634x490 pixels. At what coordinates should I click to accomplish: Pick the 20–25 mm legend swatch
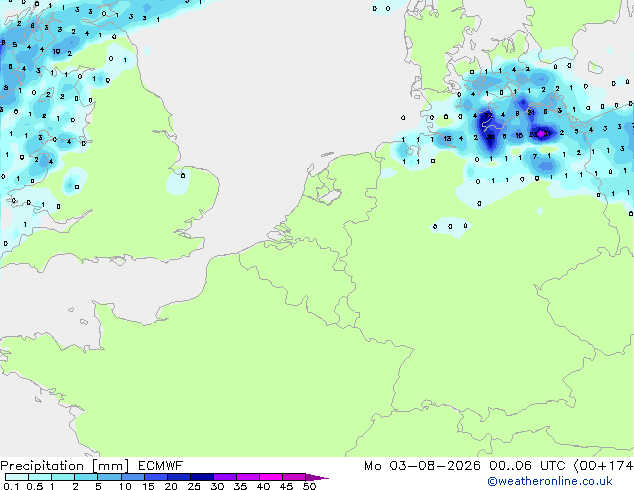[179, 477]
